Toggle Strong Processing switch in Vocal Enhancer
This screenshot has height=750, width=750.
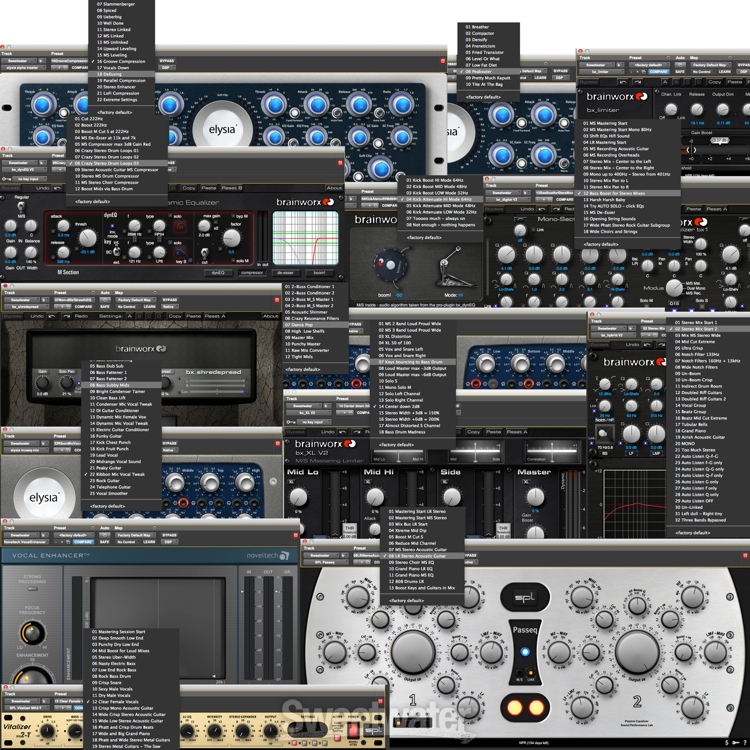point(33,589)
